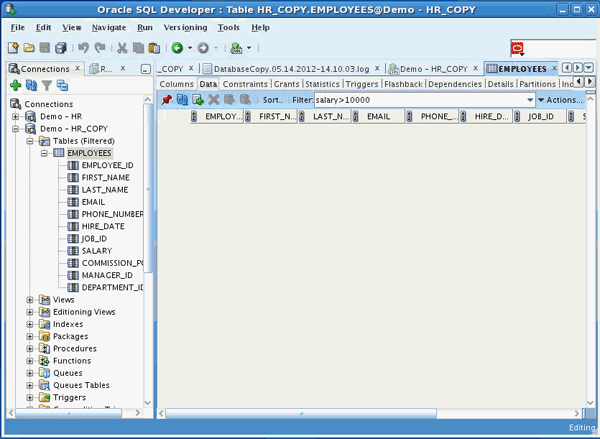The height and width of the screenshot is (439, 600).
Task: Minimize the Connections panel
Action: [146, 69]
